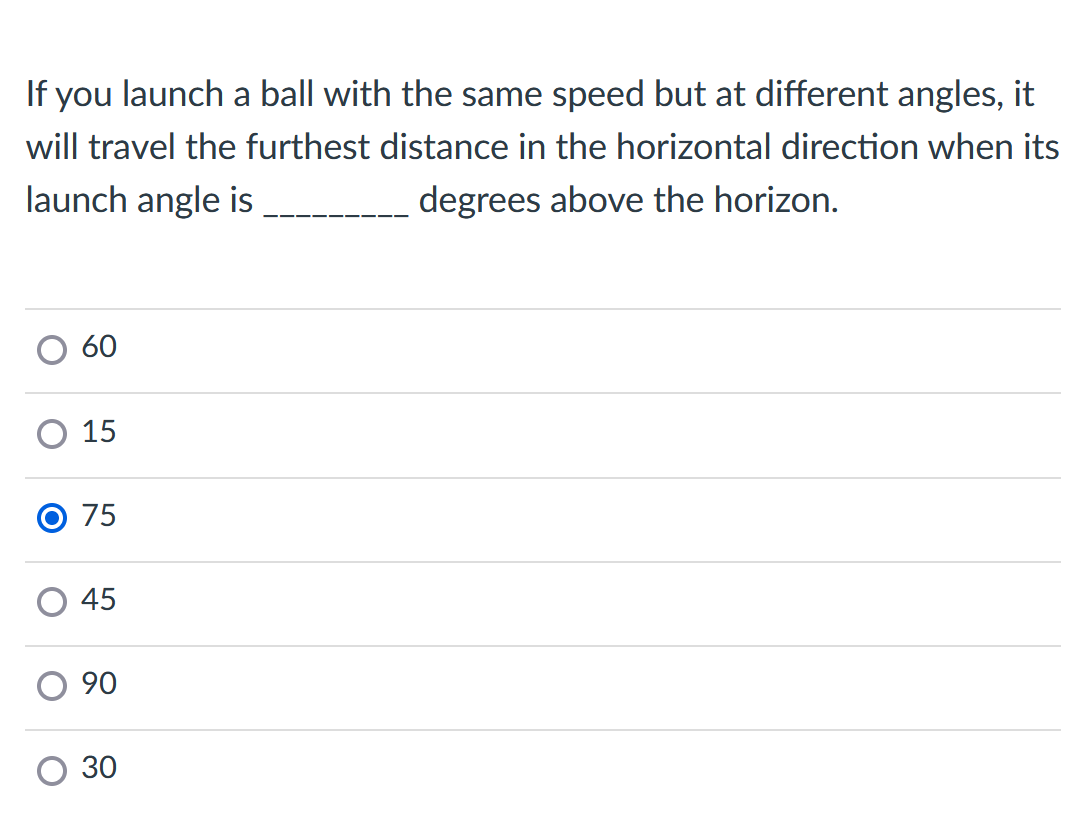Screen dimensions: 1072x832
Task: Click the unfilled circle next to 45
Action: point(51,601)
